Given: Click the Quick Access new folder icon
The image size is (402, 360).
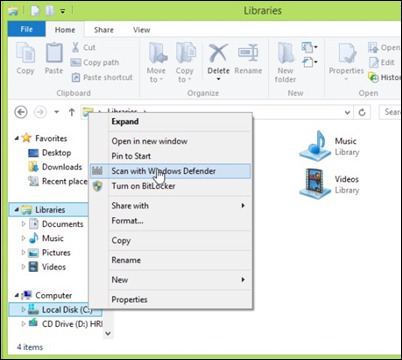Looking at the screenshot, I should click(x=50, y=11).
